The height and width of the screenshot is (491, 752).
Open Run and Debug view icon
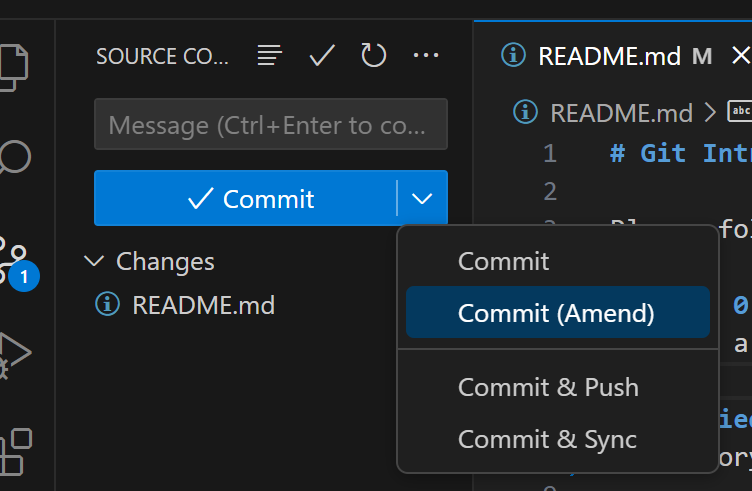[14, 355]
